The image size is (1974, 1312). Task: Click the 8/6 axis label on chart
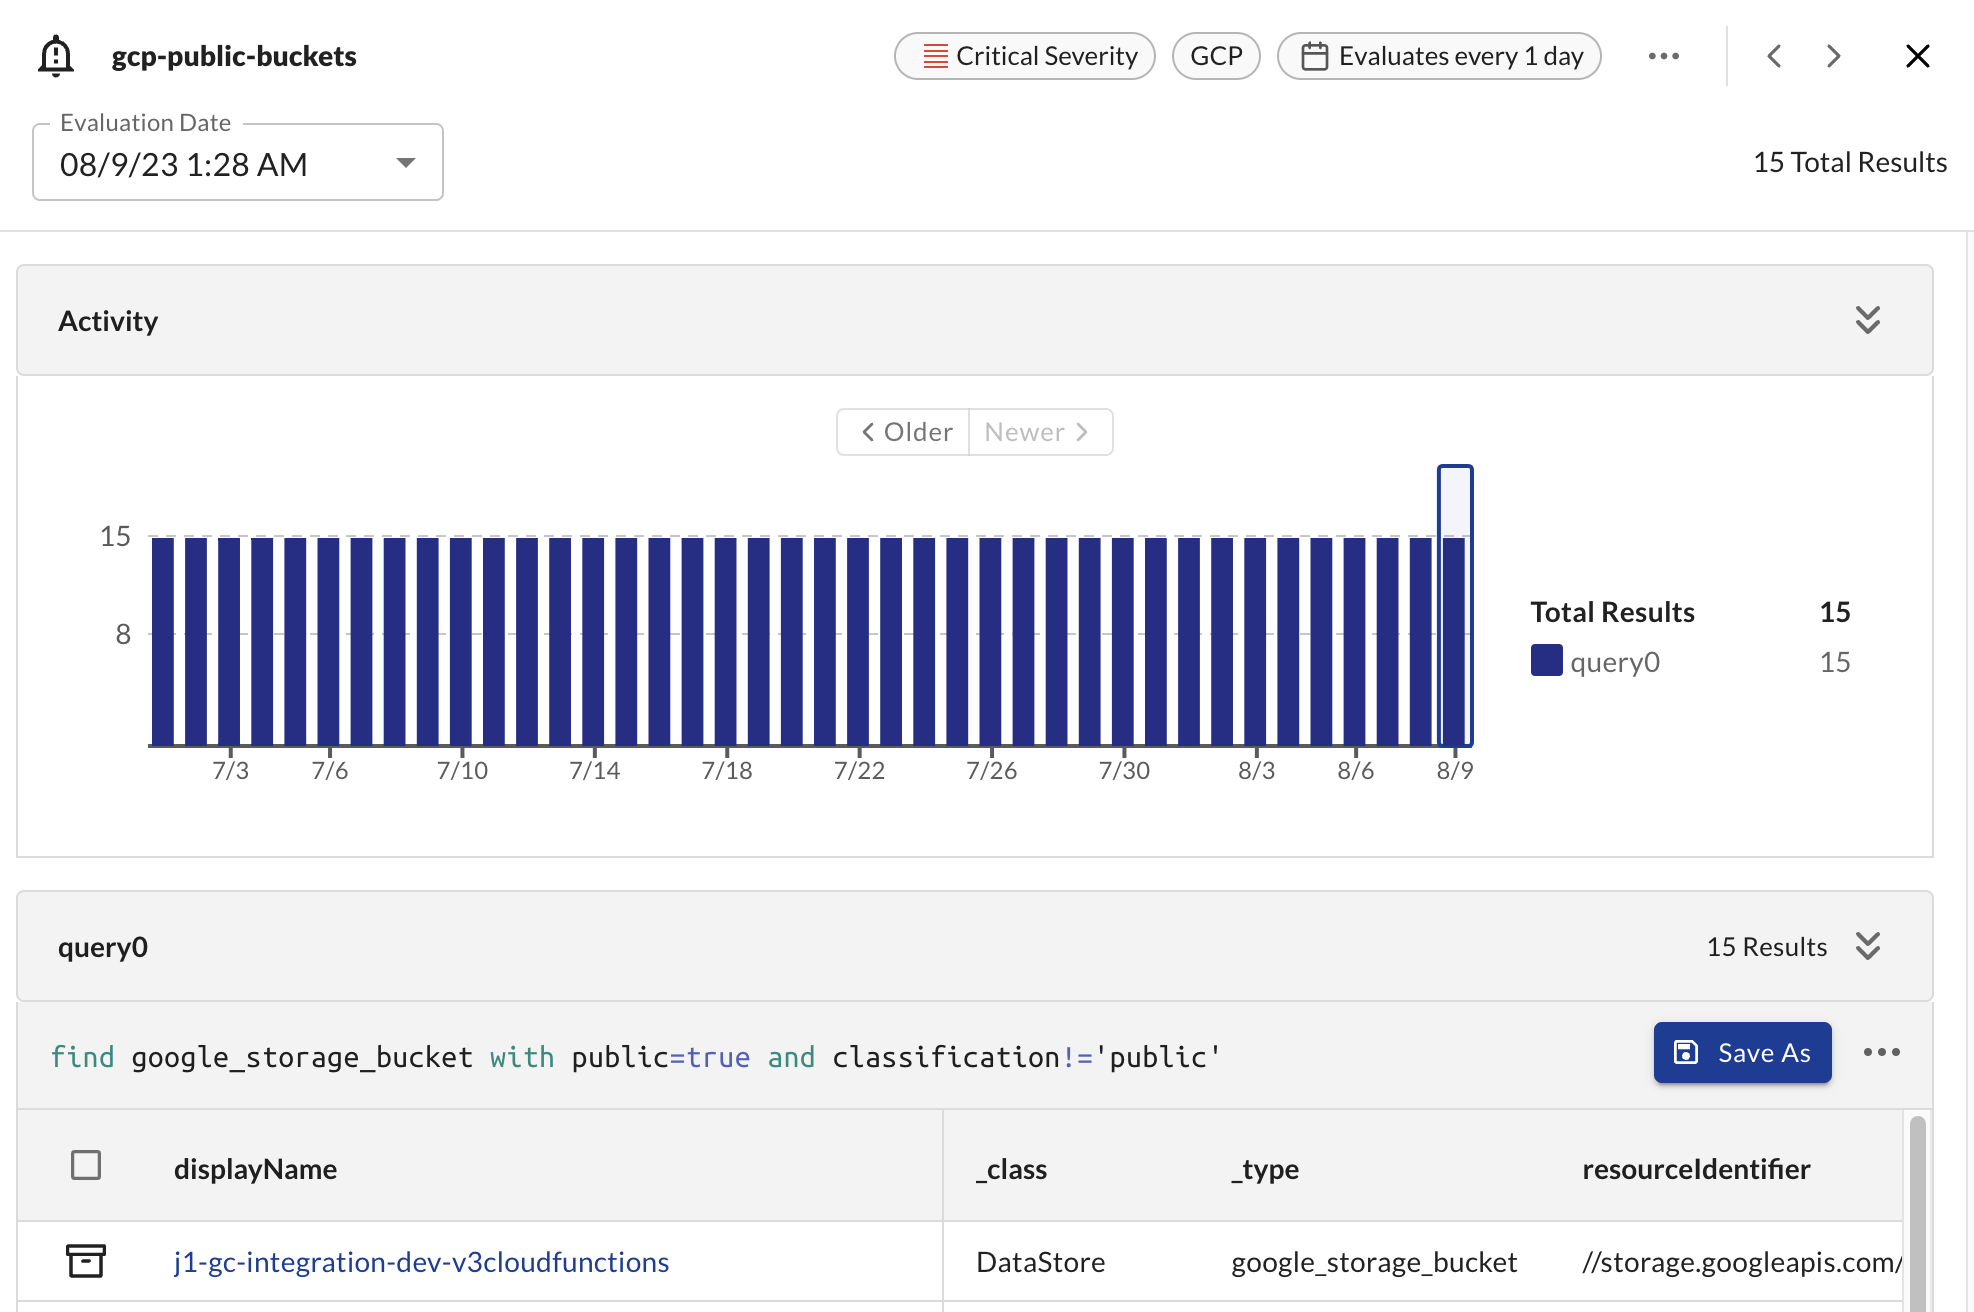[1356, 770]
